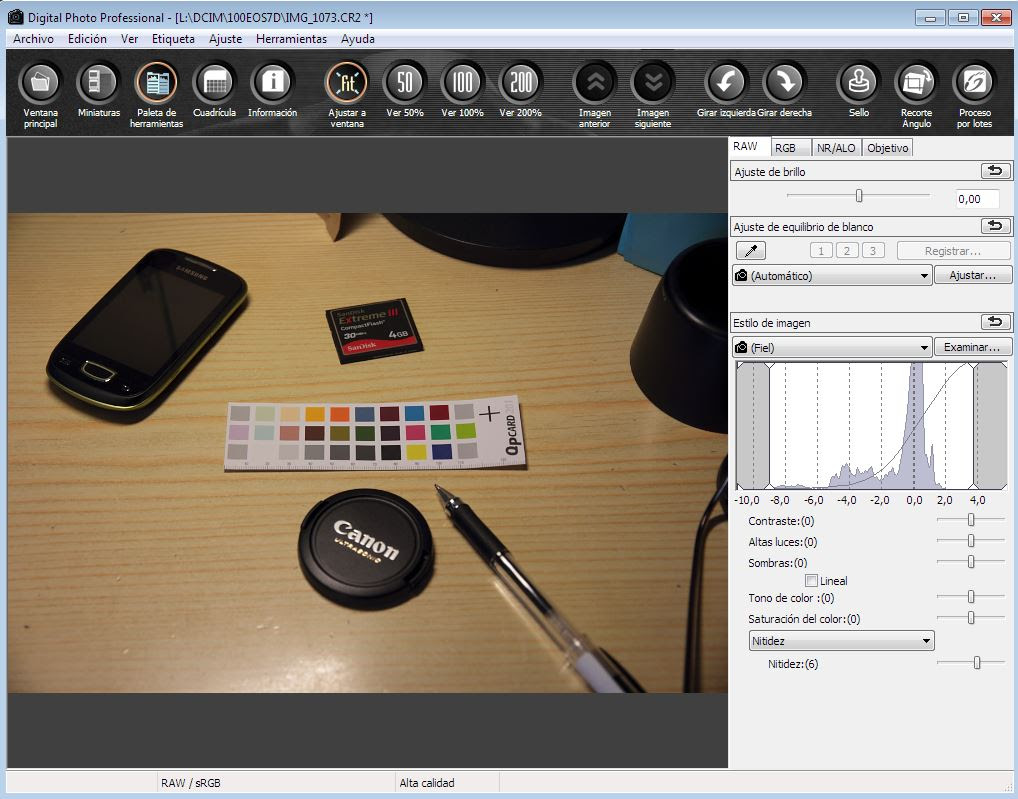Open the Ajuste menu
This screenshot has height=799, width=1018.
point(225,39)
